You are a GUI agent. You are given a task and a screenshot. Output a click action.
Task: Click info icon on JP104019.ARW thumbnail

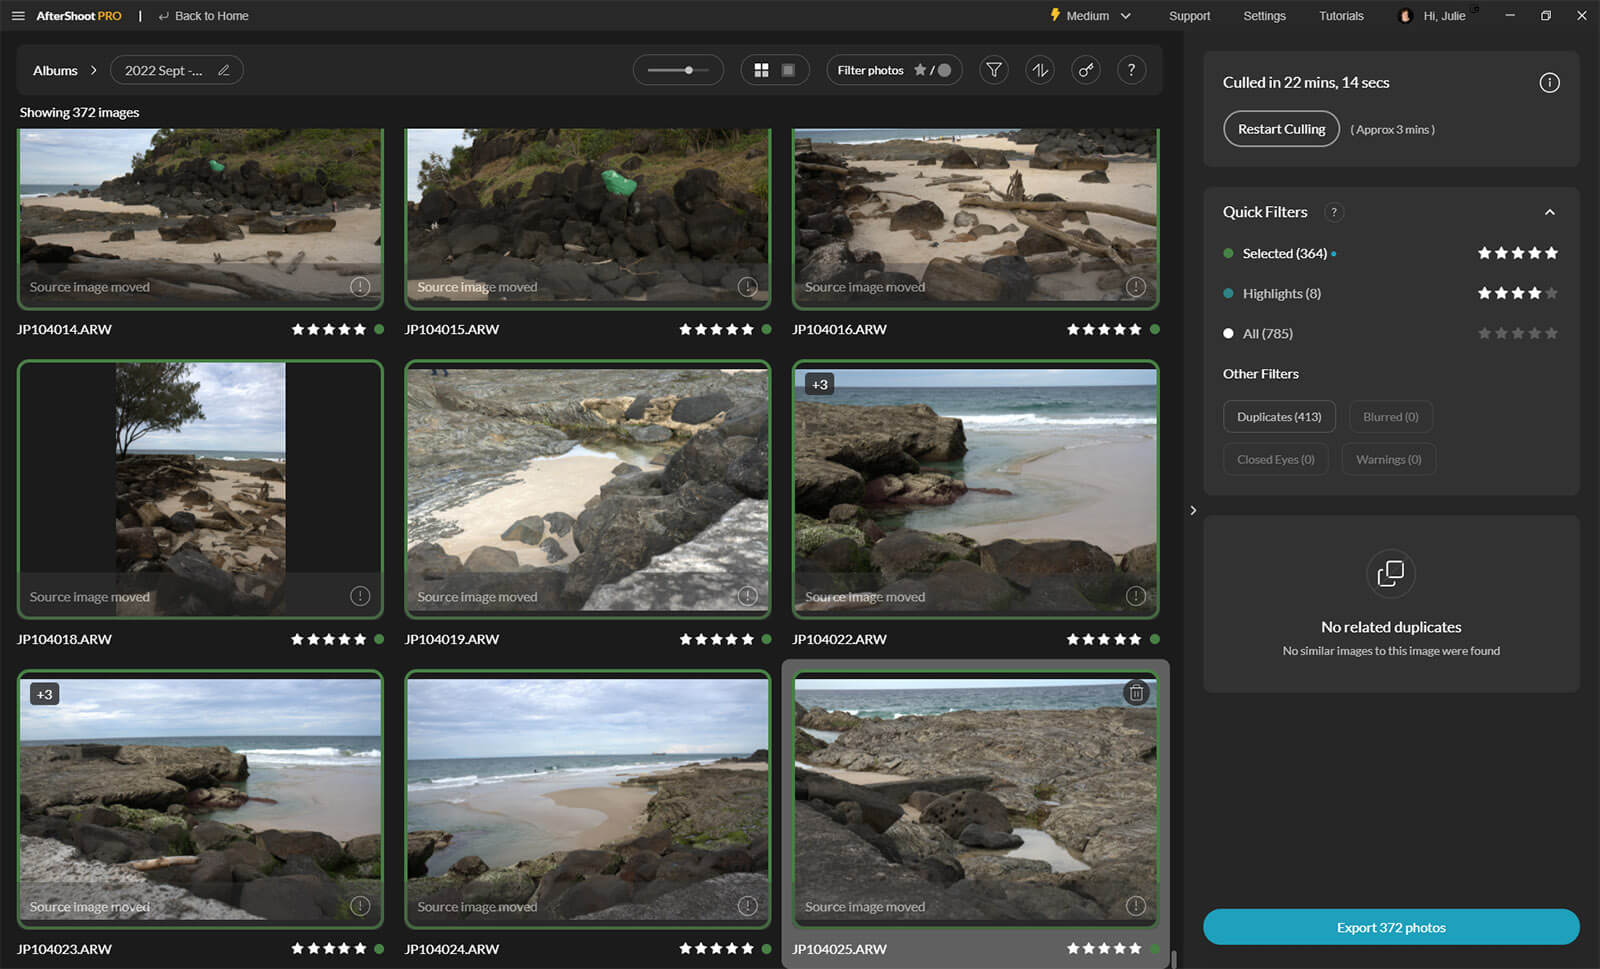pyautogui.click(x=747, y=596)
